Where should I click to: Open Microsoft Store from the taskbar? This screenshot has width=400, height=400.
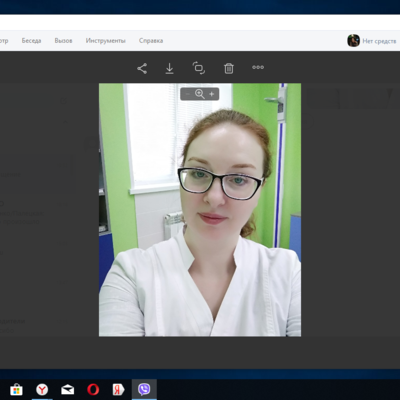(16, 389)
